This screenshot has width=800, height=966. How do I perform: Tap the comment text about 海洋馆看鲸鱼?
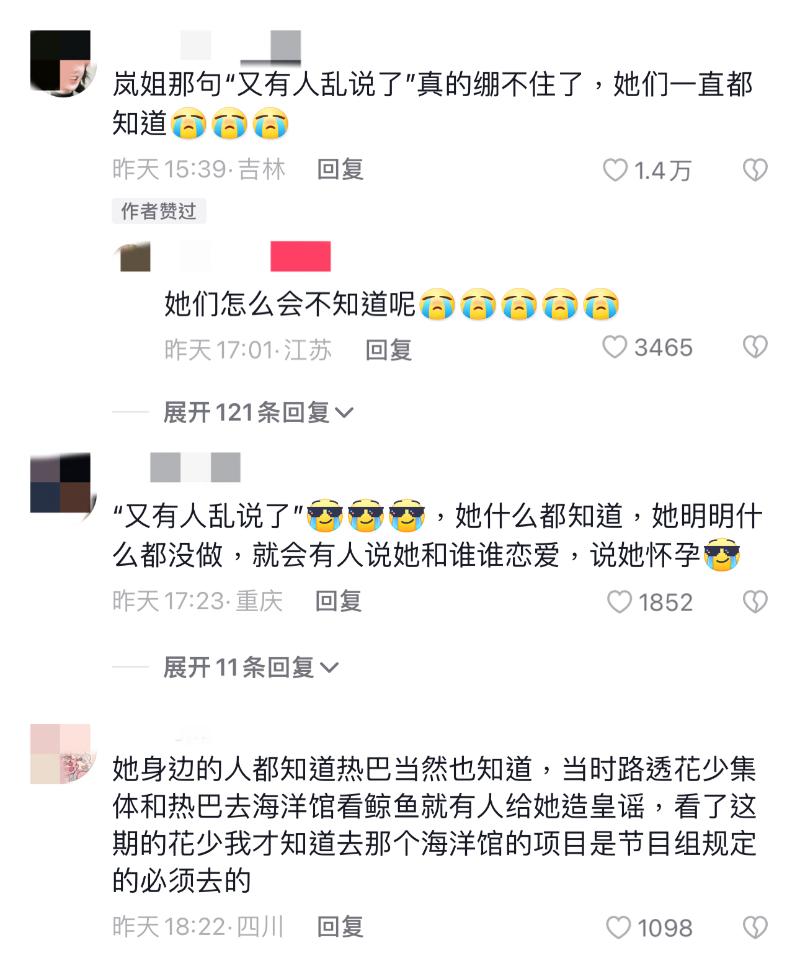434,824
